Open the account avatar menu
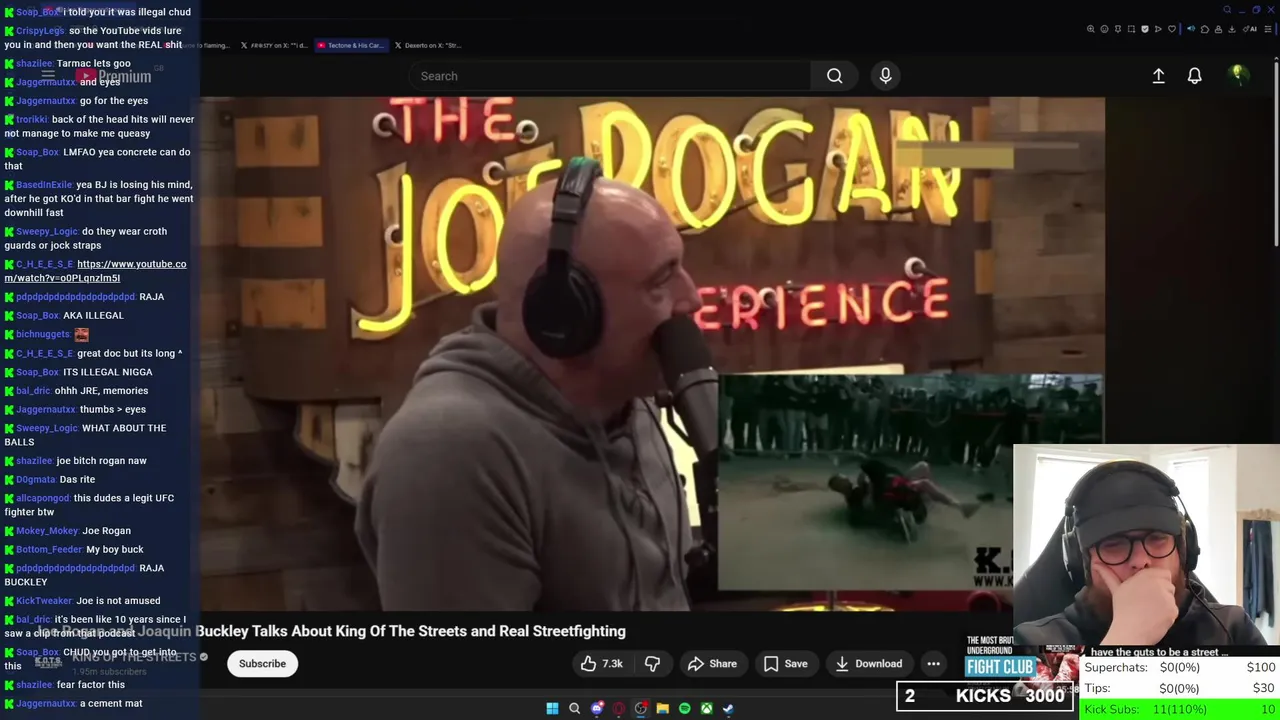Viewport: 1280px width, 720px height. click(x=1238, y=75)
